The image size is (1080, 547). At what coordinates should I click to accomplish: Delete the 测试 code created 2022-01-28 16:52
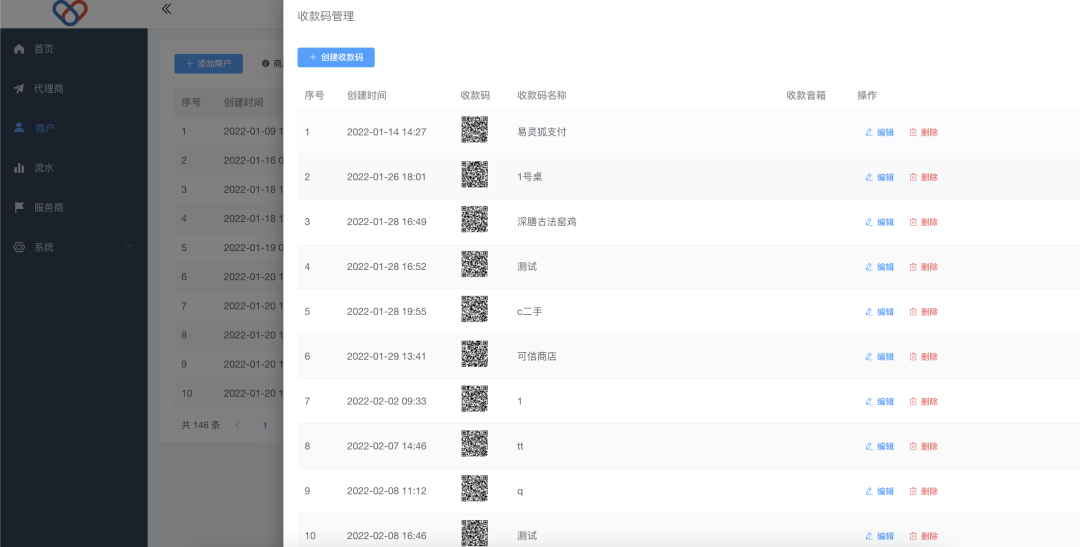click(x=924, y=267)
